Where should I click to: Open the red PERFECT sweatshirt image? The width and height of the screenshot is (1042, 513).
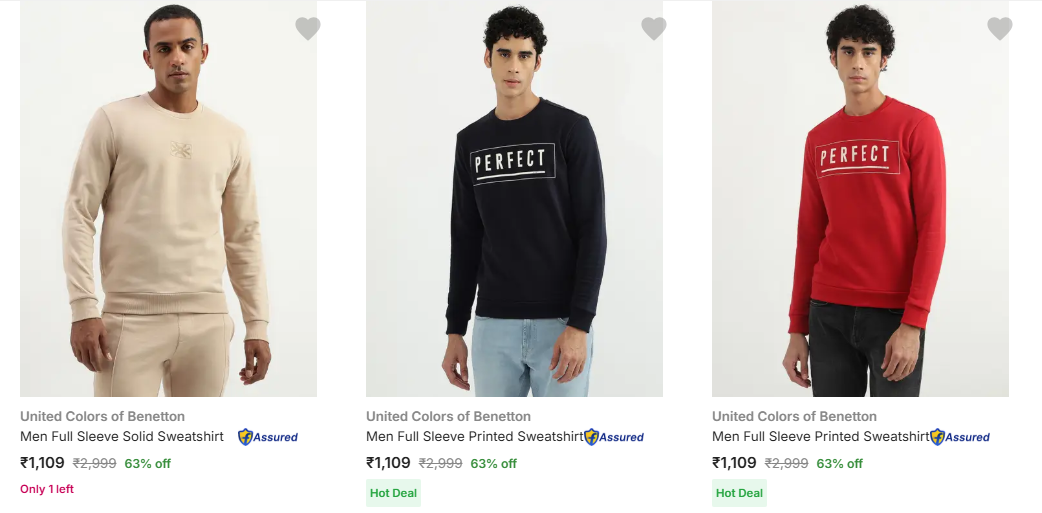[860, 200]
